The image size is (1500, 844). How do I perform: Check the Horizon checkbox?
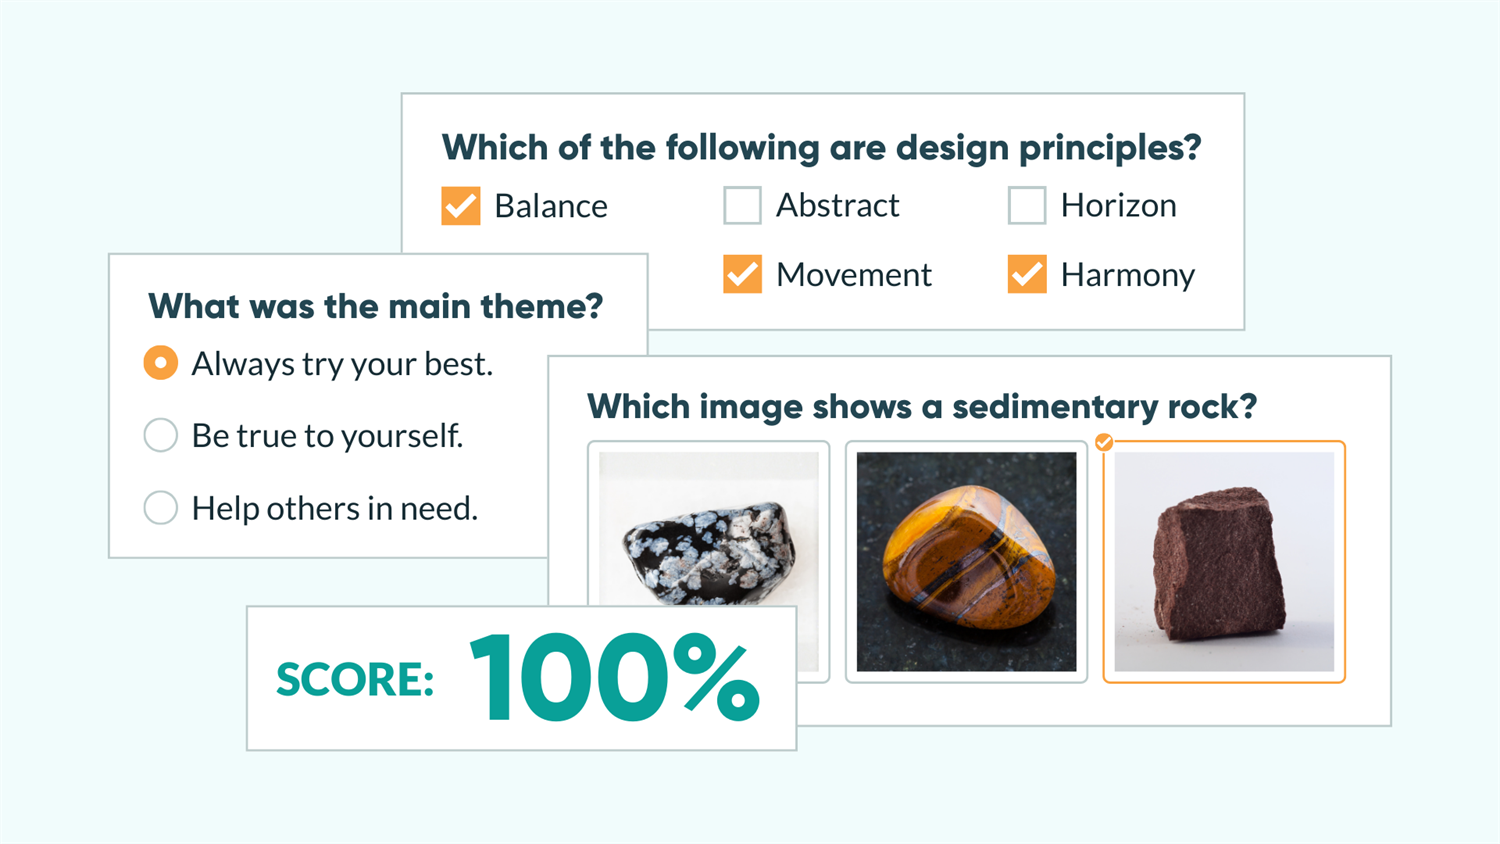tap(1026, 205)
